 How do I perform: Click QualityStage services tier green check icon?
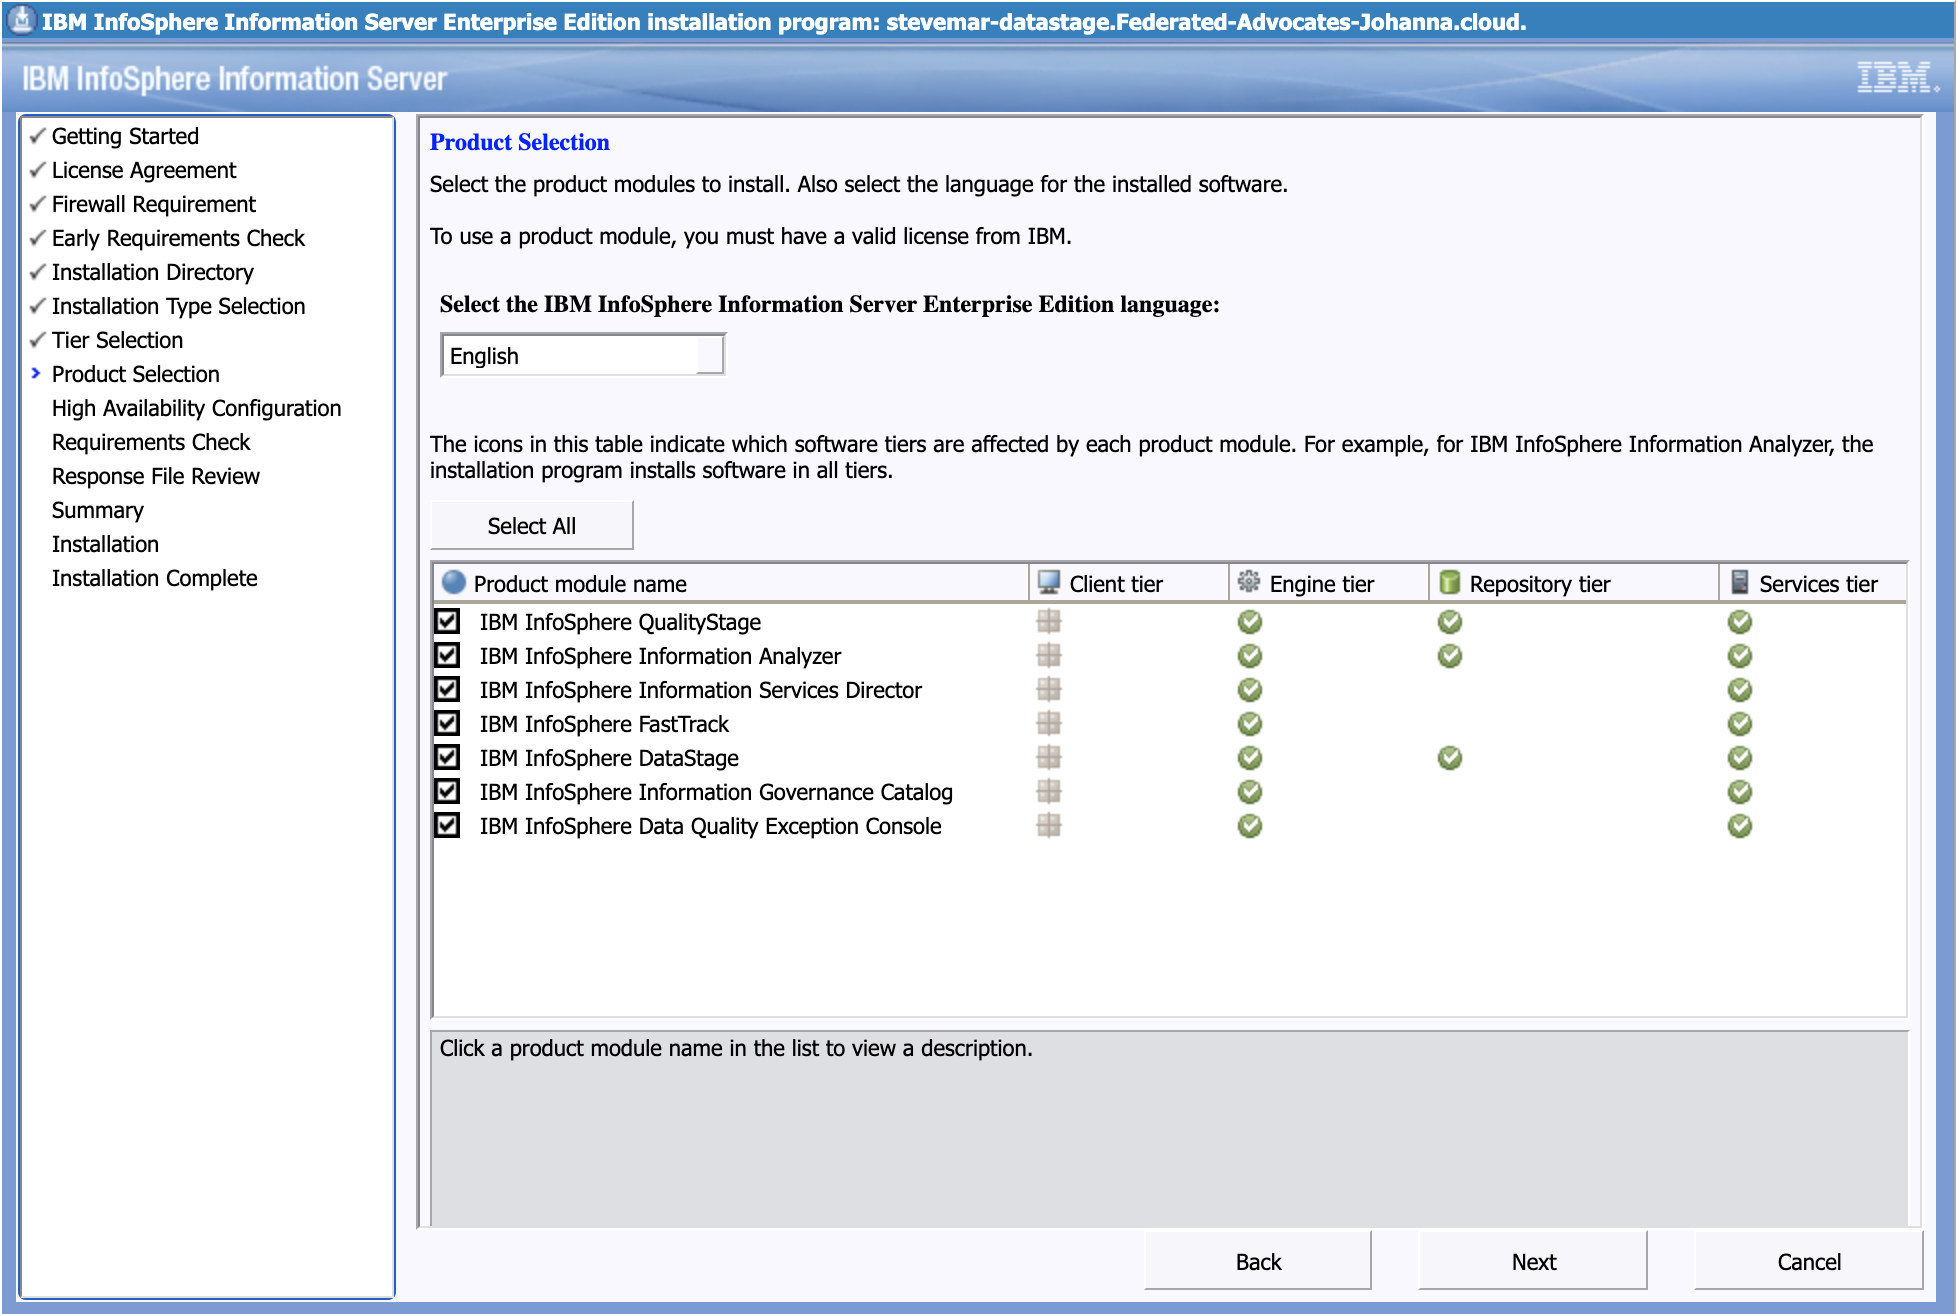tap(1740, 622)
